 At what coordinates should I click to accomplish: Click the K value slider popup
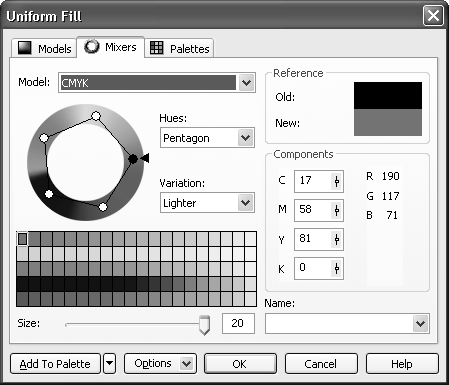point(337,268)
